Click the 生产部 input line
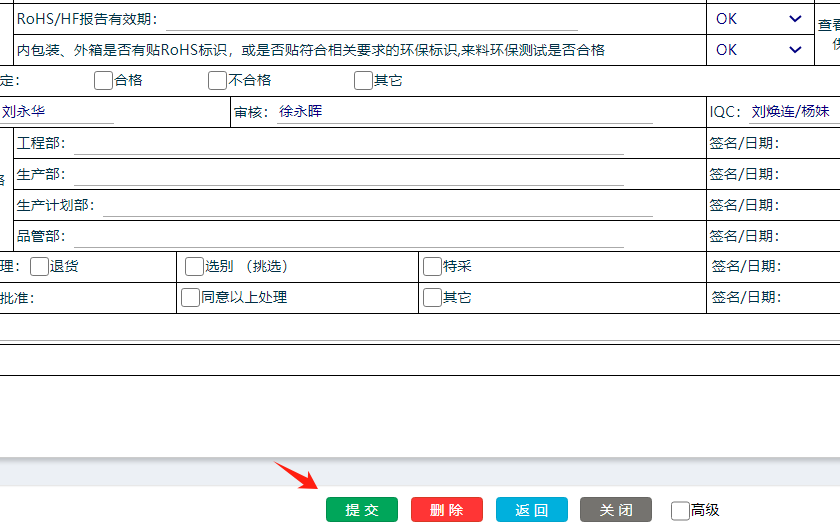 click(x=348, y=175)
